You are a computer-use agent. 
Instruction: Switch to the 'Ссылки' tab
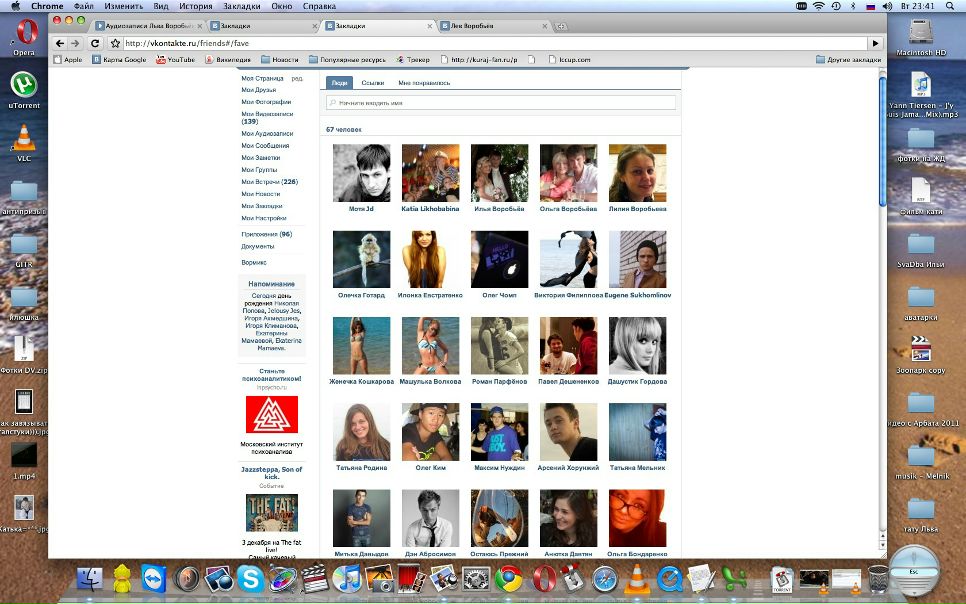[372, 83]
